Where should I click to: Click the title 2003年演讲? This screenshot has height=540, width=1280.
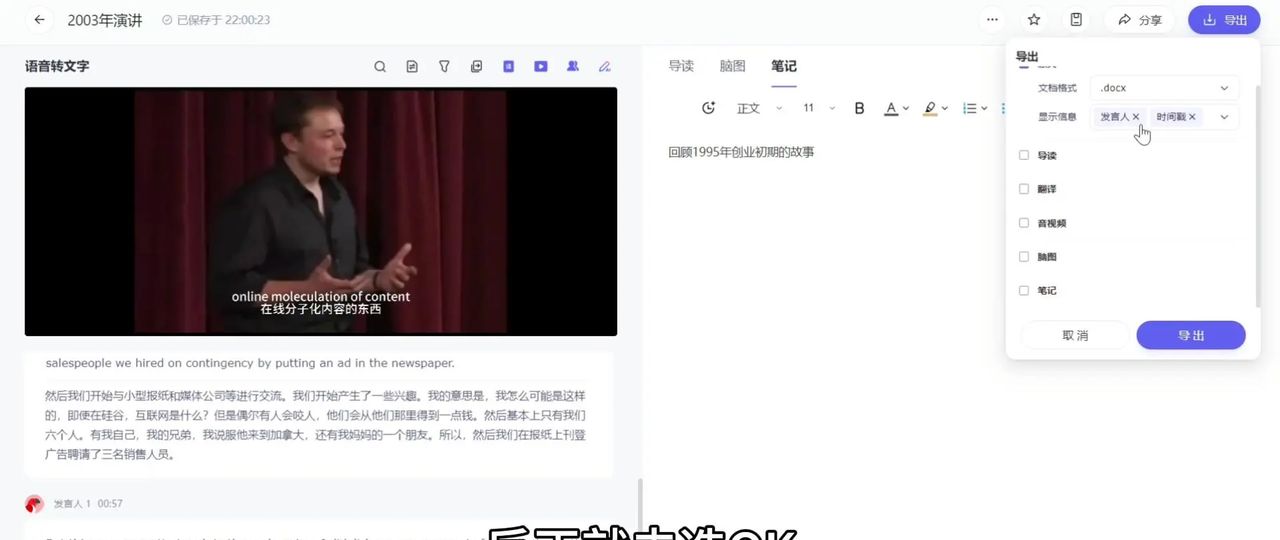(106, 20)
